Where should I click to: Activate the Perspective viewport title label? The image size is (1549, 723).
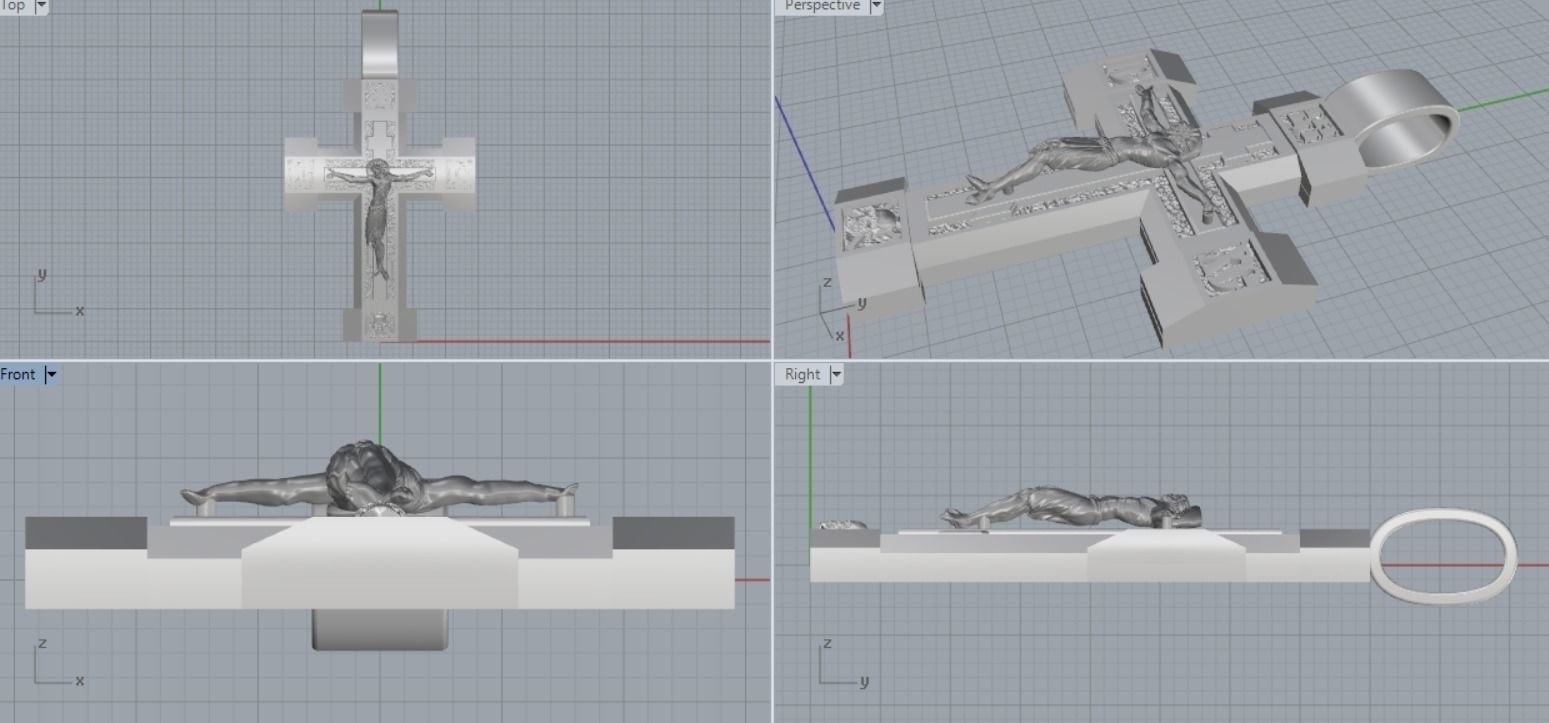tap(822, 6)
